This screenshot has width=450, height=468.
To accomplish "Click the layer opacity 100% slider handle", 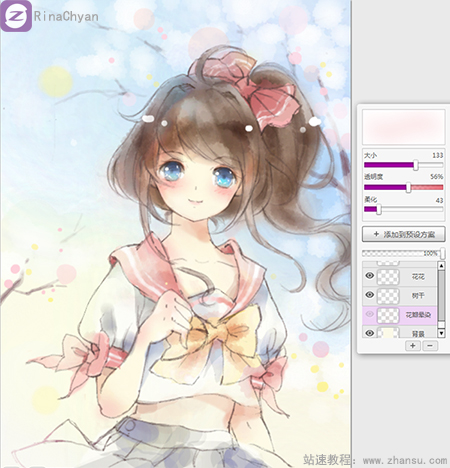I will click(442, 254).
